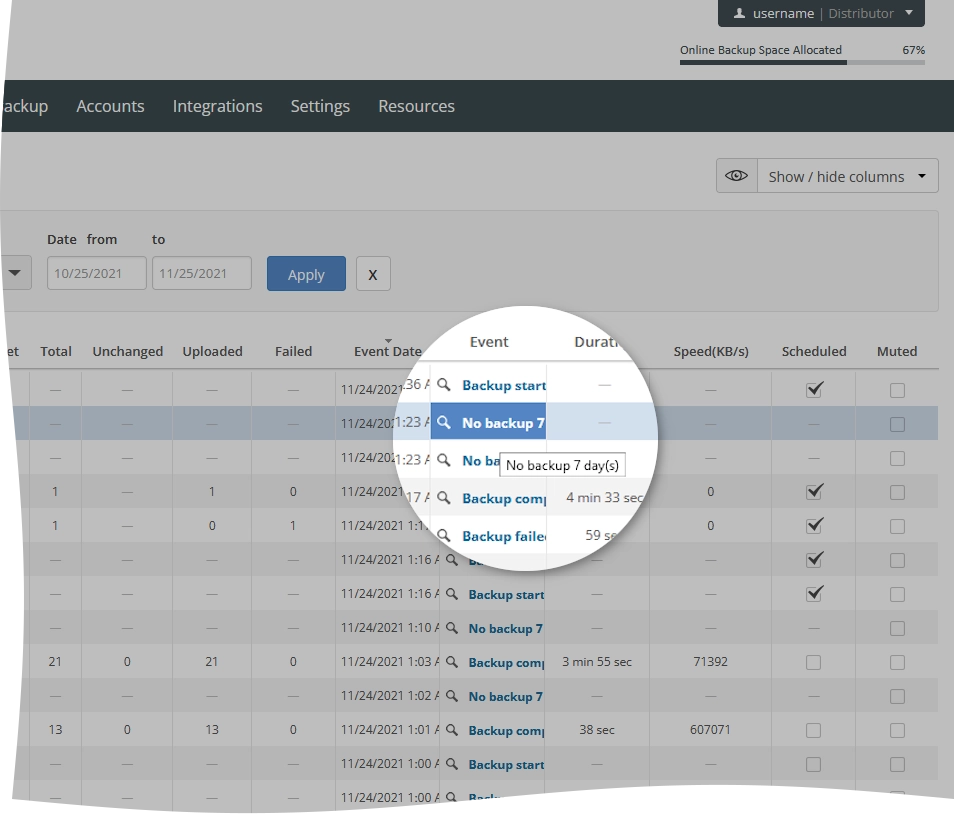
Task: Check Scheduled in the 3 min 55 sec row
Action: pos(813,662)
